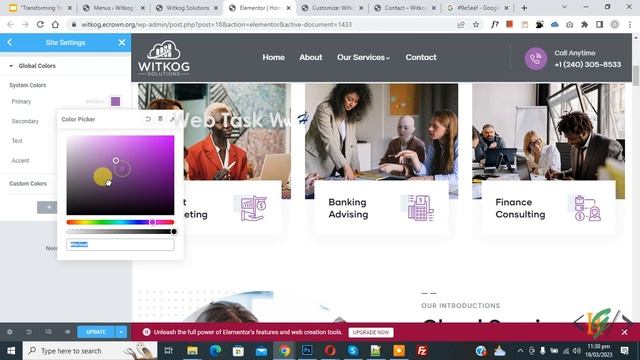Reload the page
Image resolution: width=640 pixels, height=360 pixels.
coord(40,24)
